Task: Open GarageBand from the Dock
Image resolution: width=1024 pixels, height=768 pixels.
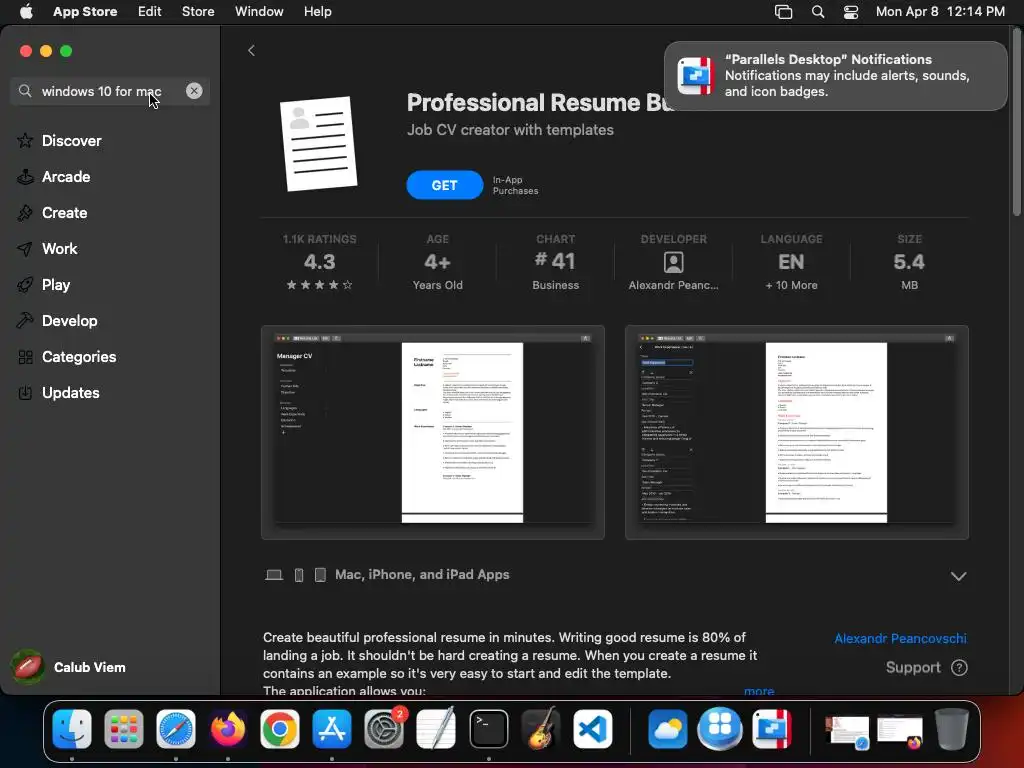Action: point(541,728)
